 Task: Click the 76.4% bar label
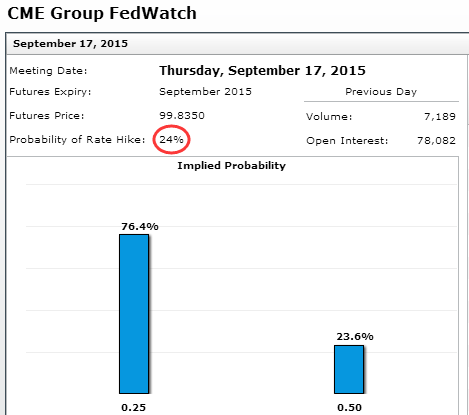[x=140, y=227]
